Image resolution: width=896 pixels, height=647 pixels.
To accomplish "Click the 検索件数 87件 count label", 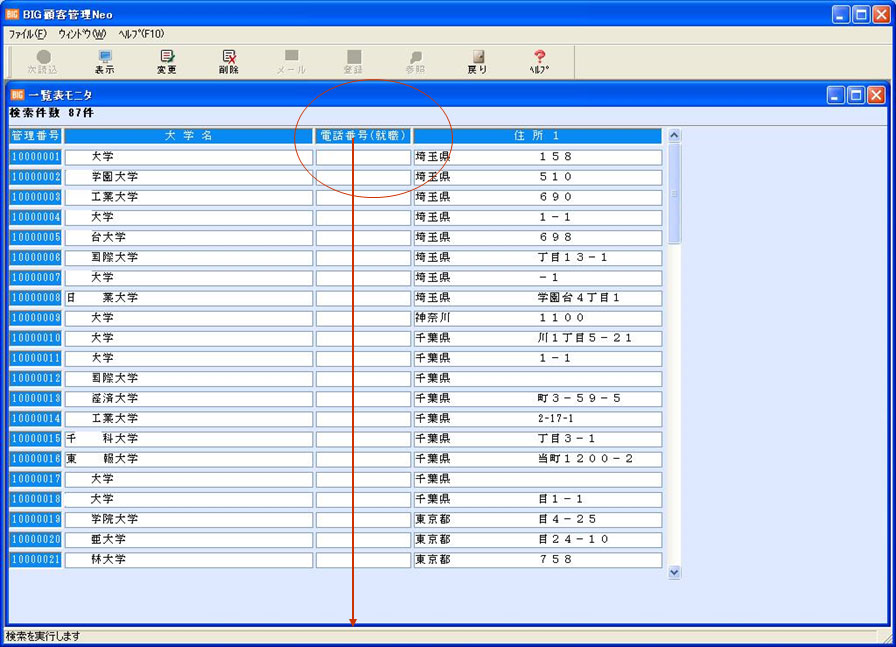I will [51, 113].
